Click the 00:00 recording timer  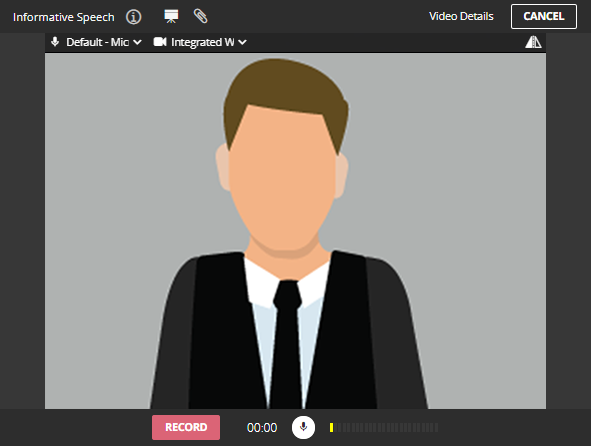coord(262,428)
